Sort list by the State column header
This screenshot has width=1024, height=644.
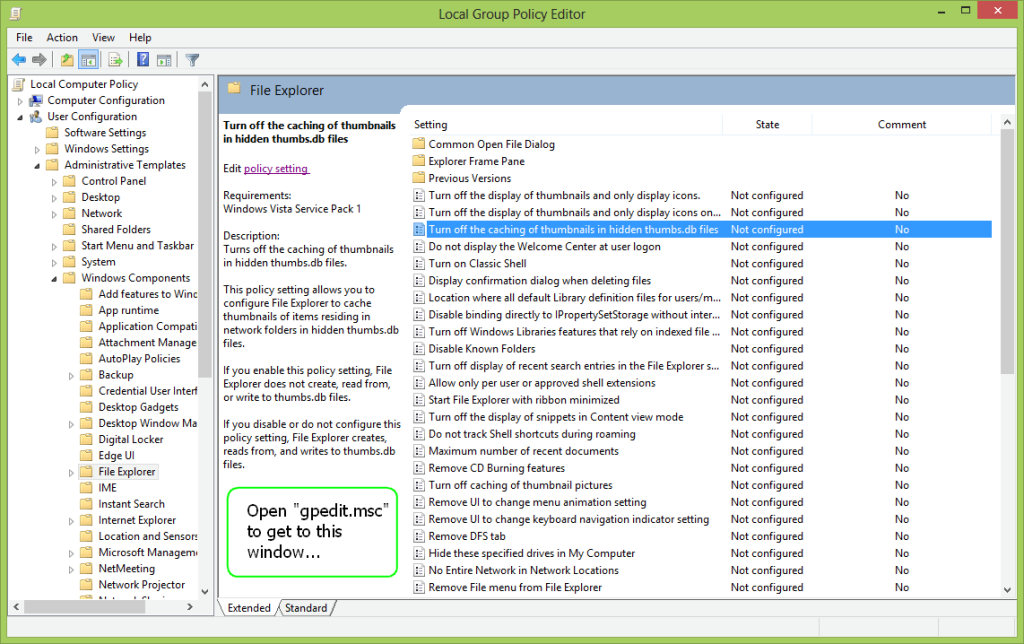[767, 124]
